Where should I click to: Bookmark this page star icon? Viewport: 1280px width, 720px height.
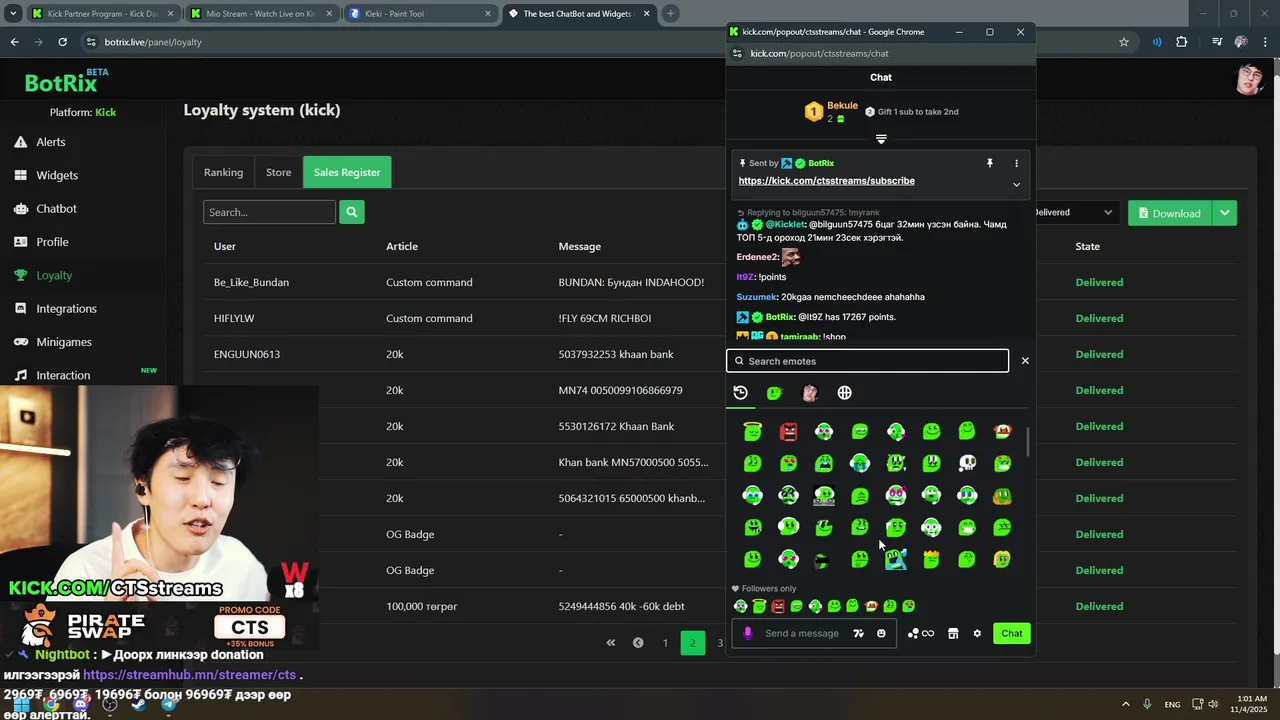[1124, 42]
